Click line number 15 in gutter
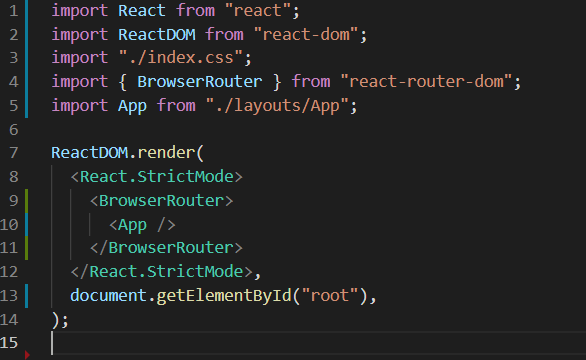 pos(9,343)
